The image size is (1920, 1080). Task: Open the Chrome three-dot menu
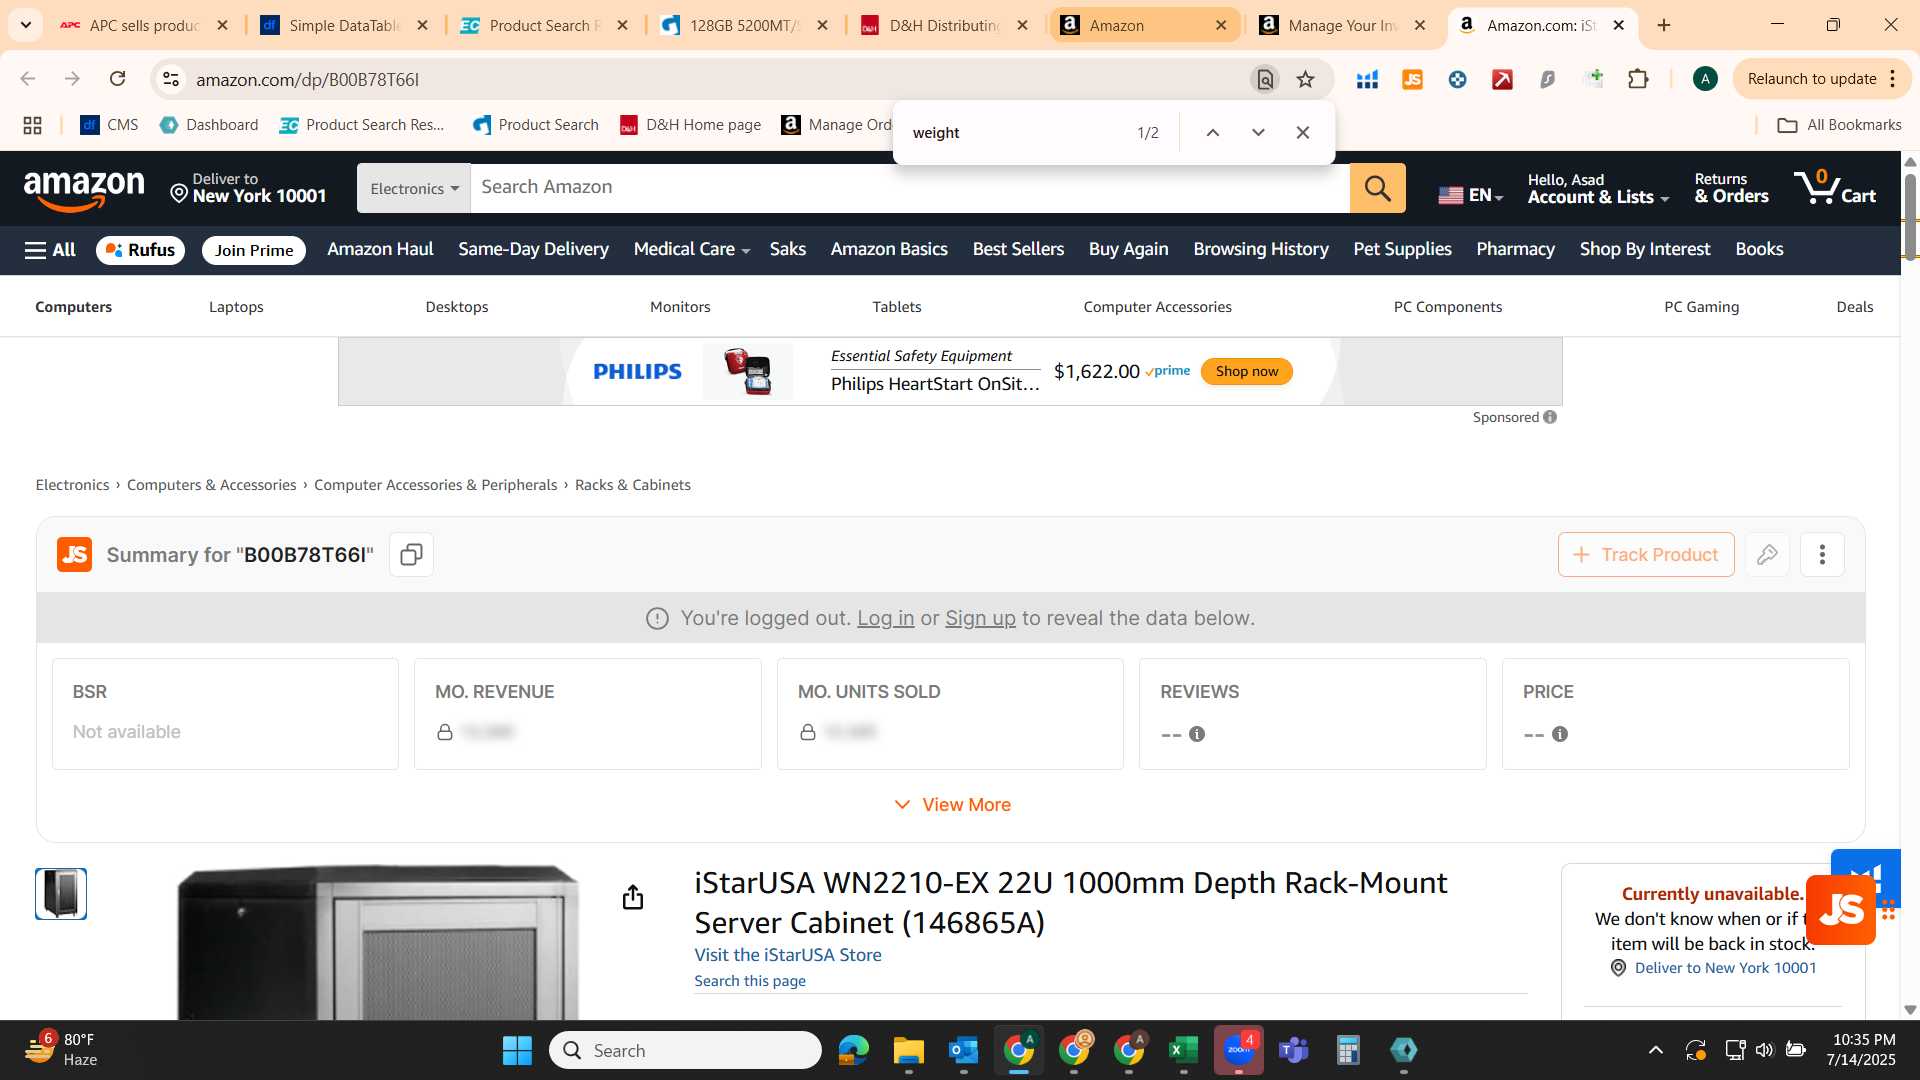[x=1893, y=79]
